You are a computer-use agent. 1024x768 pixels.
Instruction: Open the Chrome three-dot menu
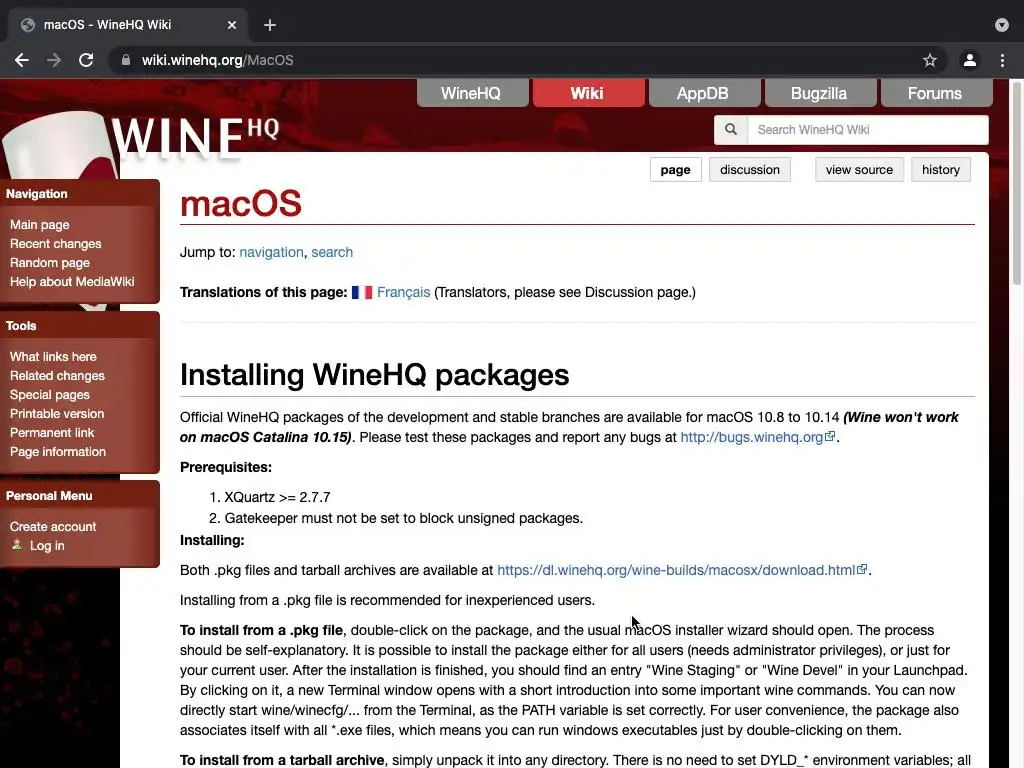(x=1002, y=60)
